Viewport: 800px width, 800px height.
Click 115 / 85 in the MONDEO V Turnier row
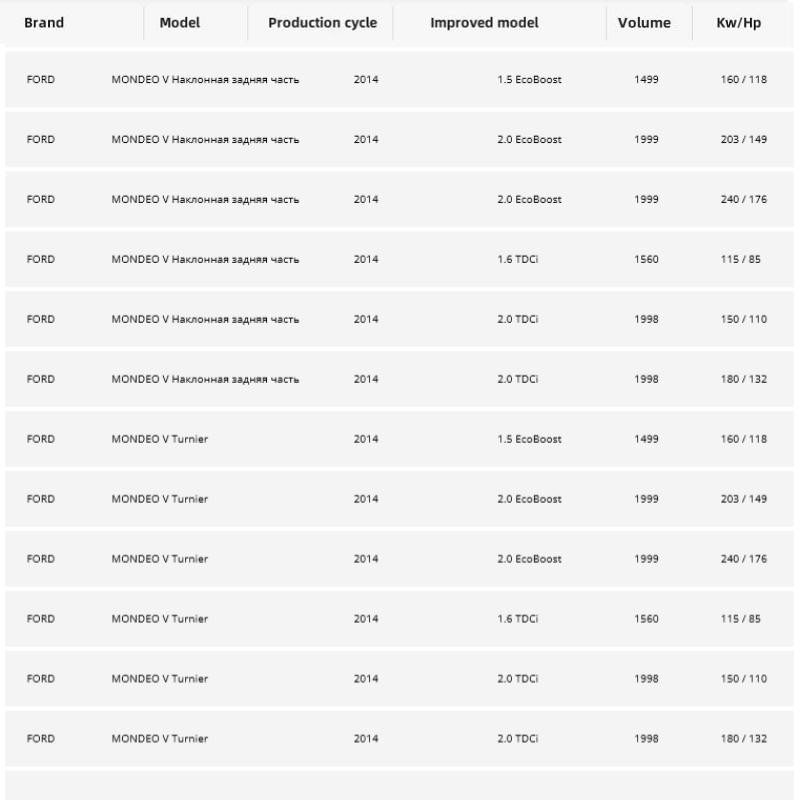740,619
